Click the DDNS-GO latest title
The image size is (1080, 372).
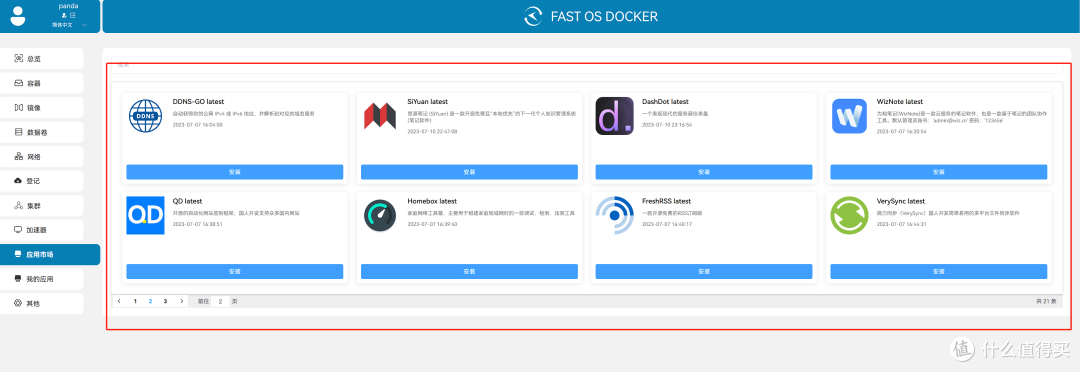[198, 101]
